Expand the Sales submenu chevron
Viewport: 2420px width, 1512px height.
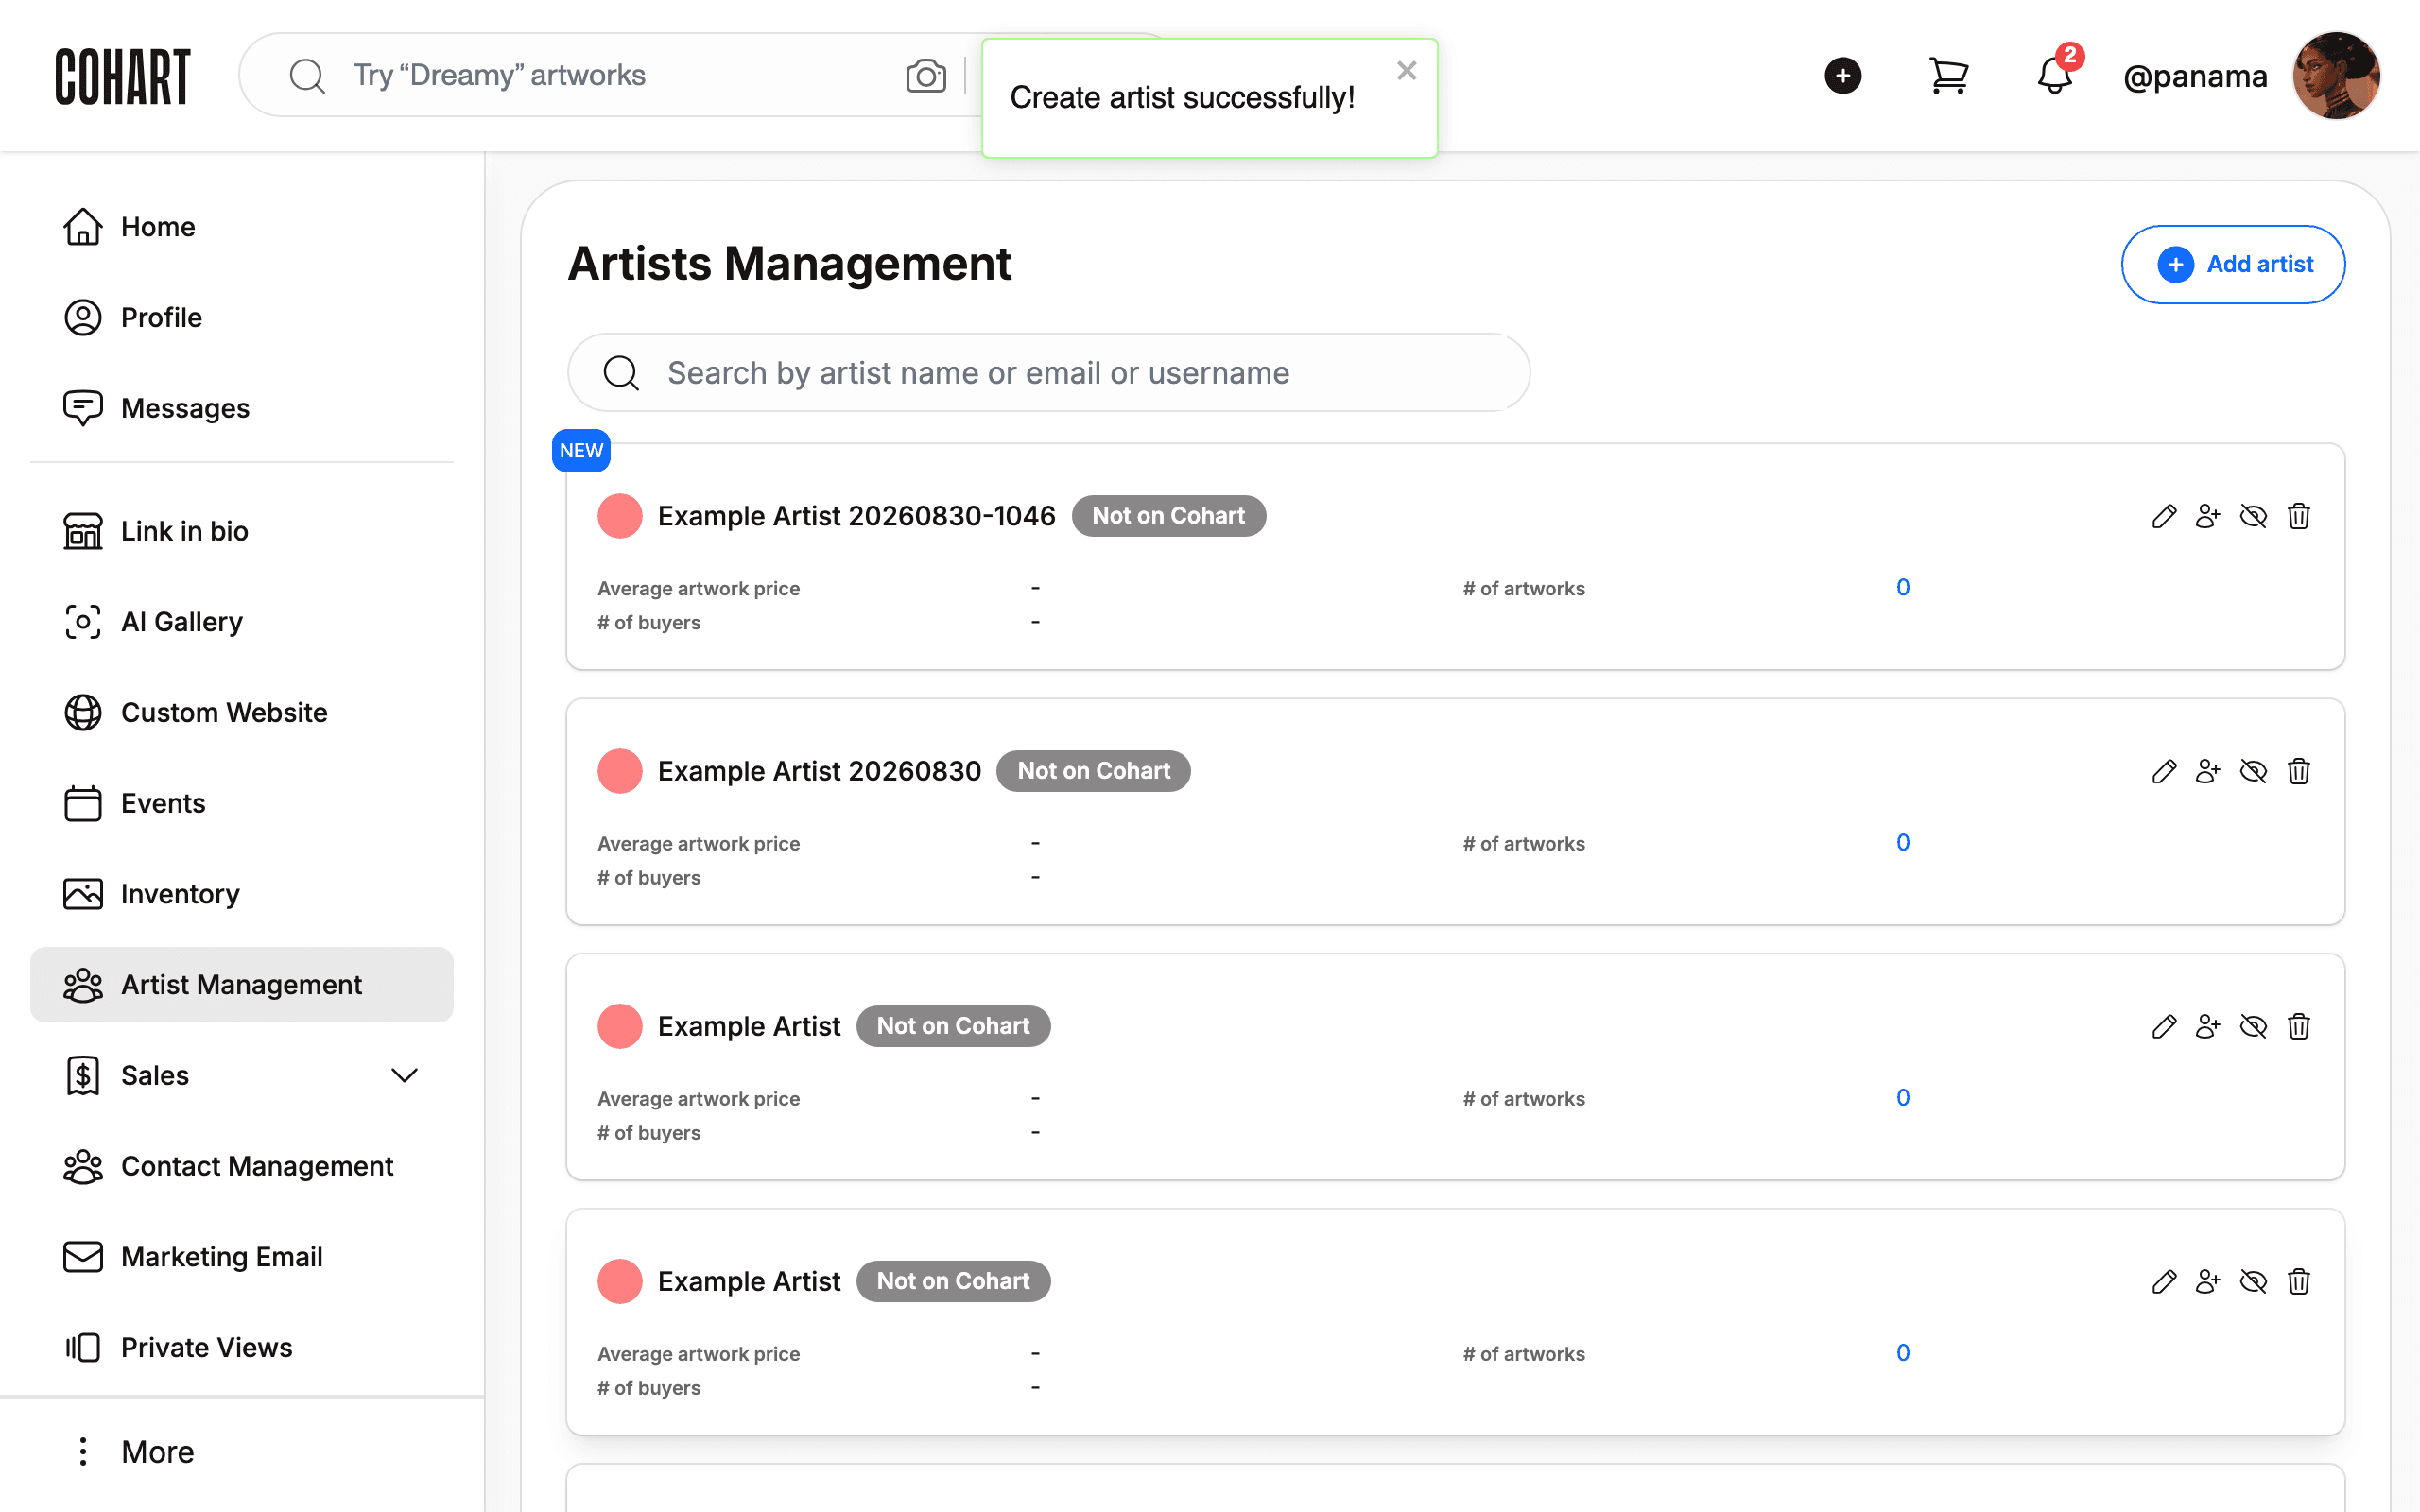click(404, 1076)
